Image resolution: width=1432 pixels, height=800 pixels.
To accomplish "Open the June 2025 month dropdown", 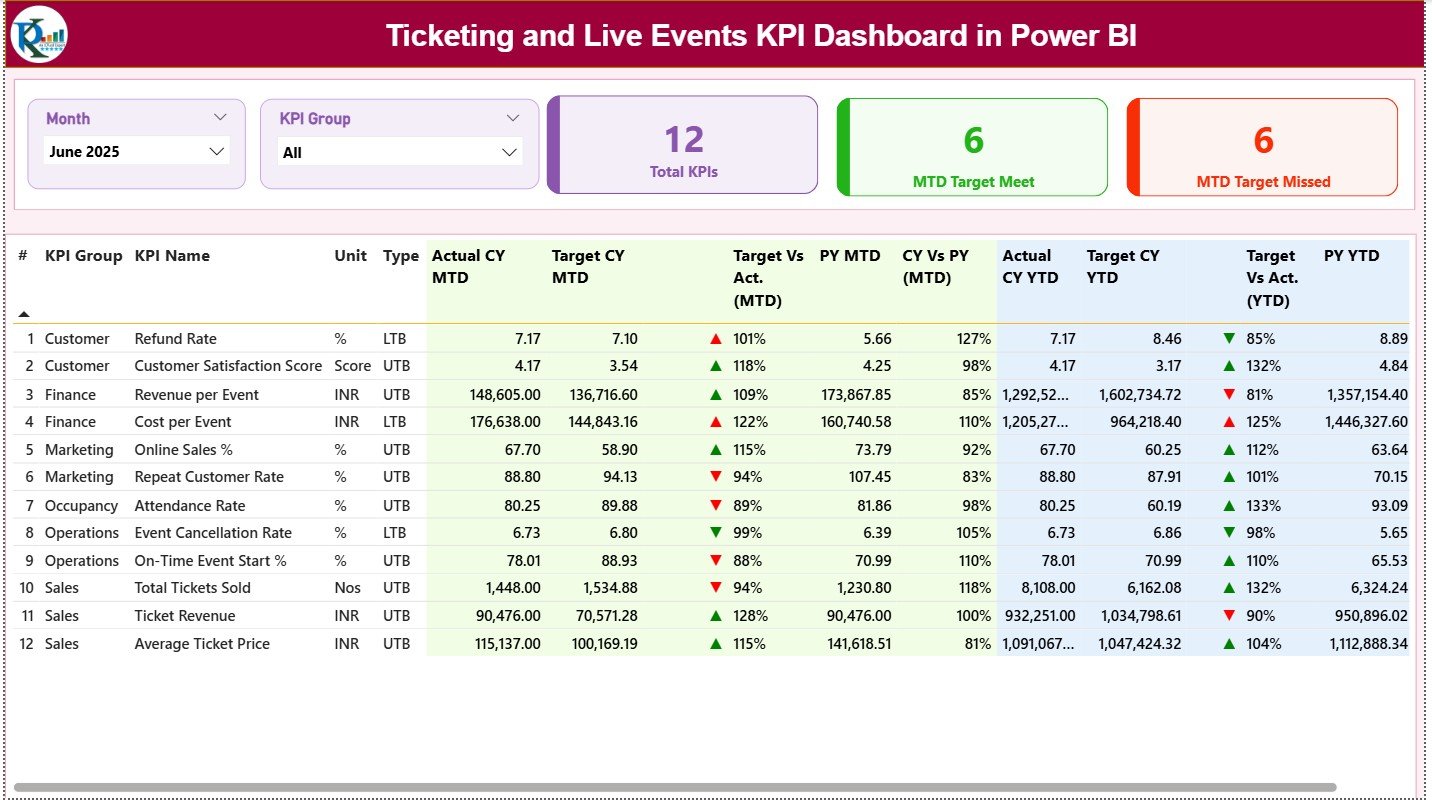I will coord(216,151).
